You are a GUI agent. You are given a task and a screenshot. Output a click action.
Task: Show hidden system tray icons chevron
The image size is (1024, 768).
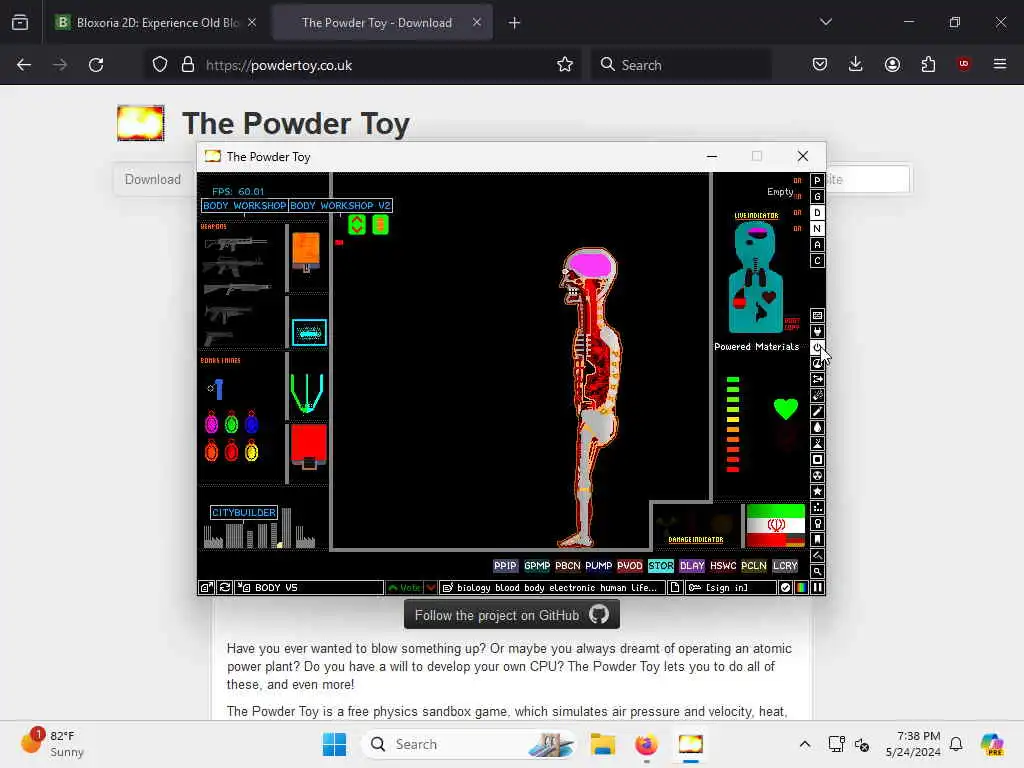point(805,744)
